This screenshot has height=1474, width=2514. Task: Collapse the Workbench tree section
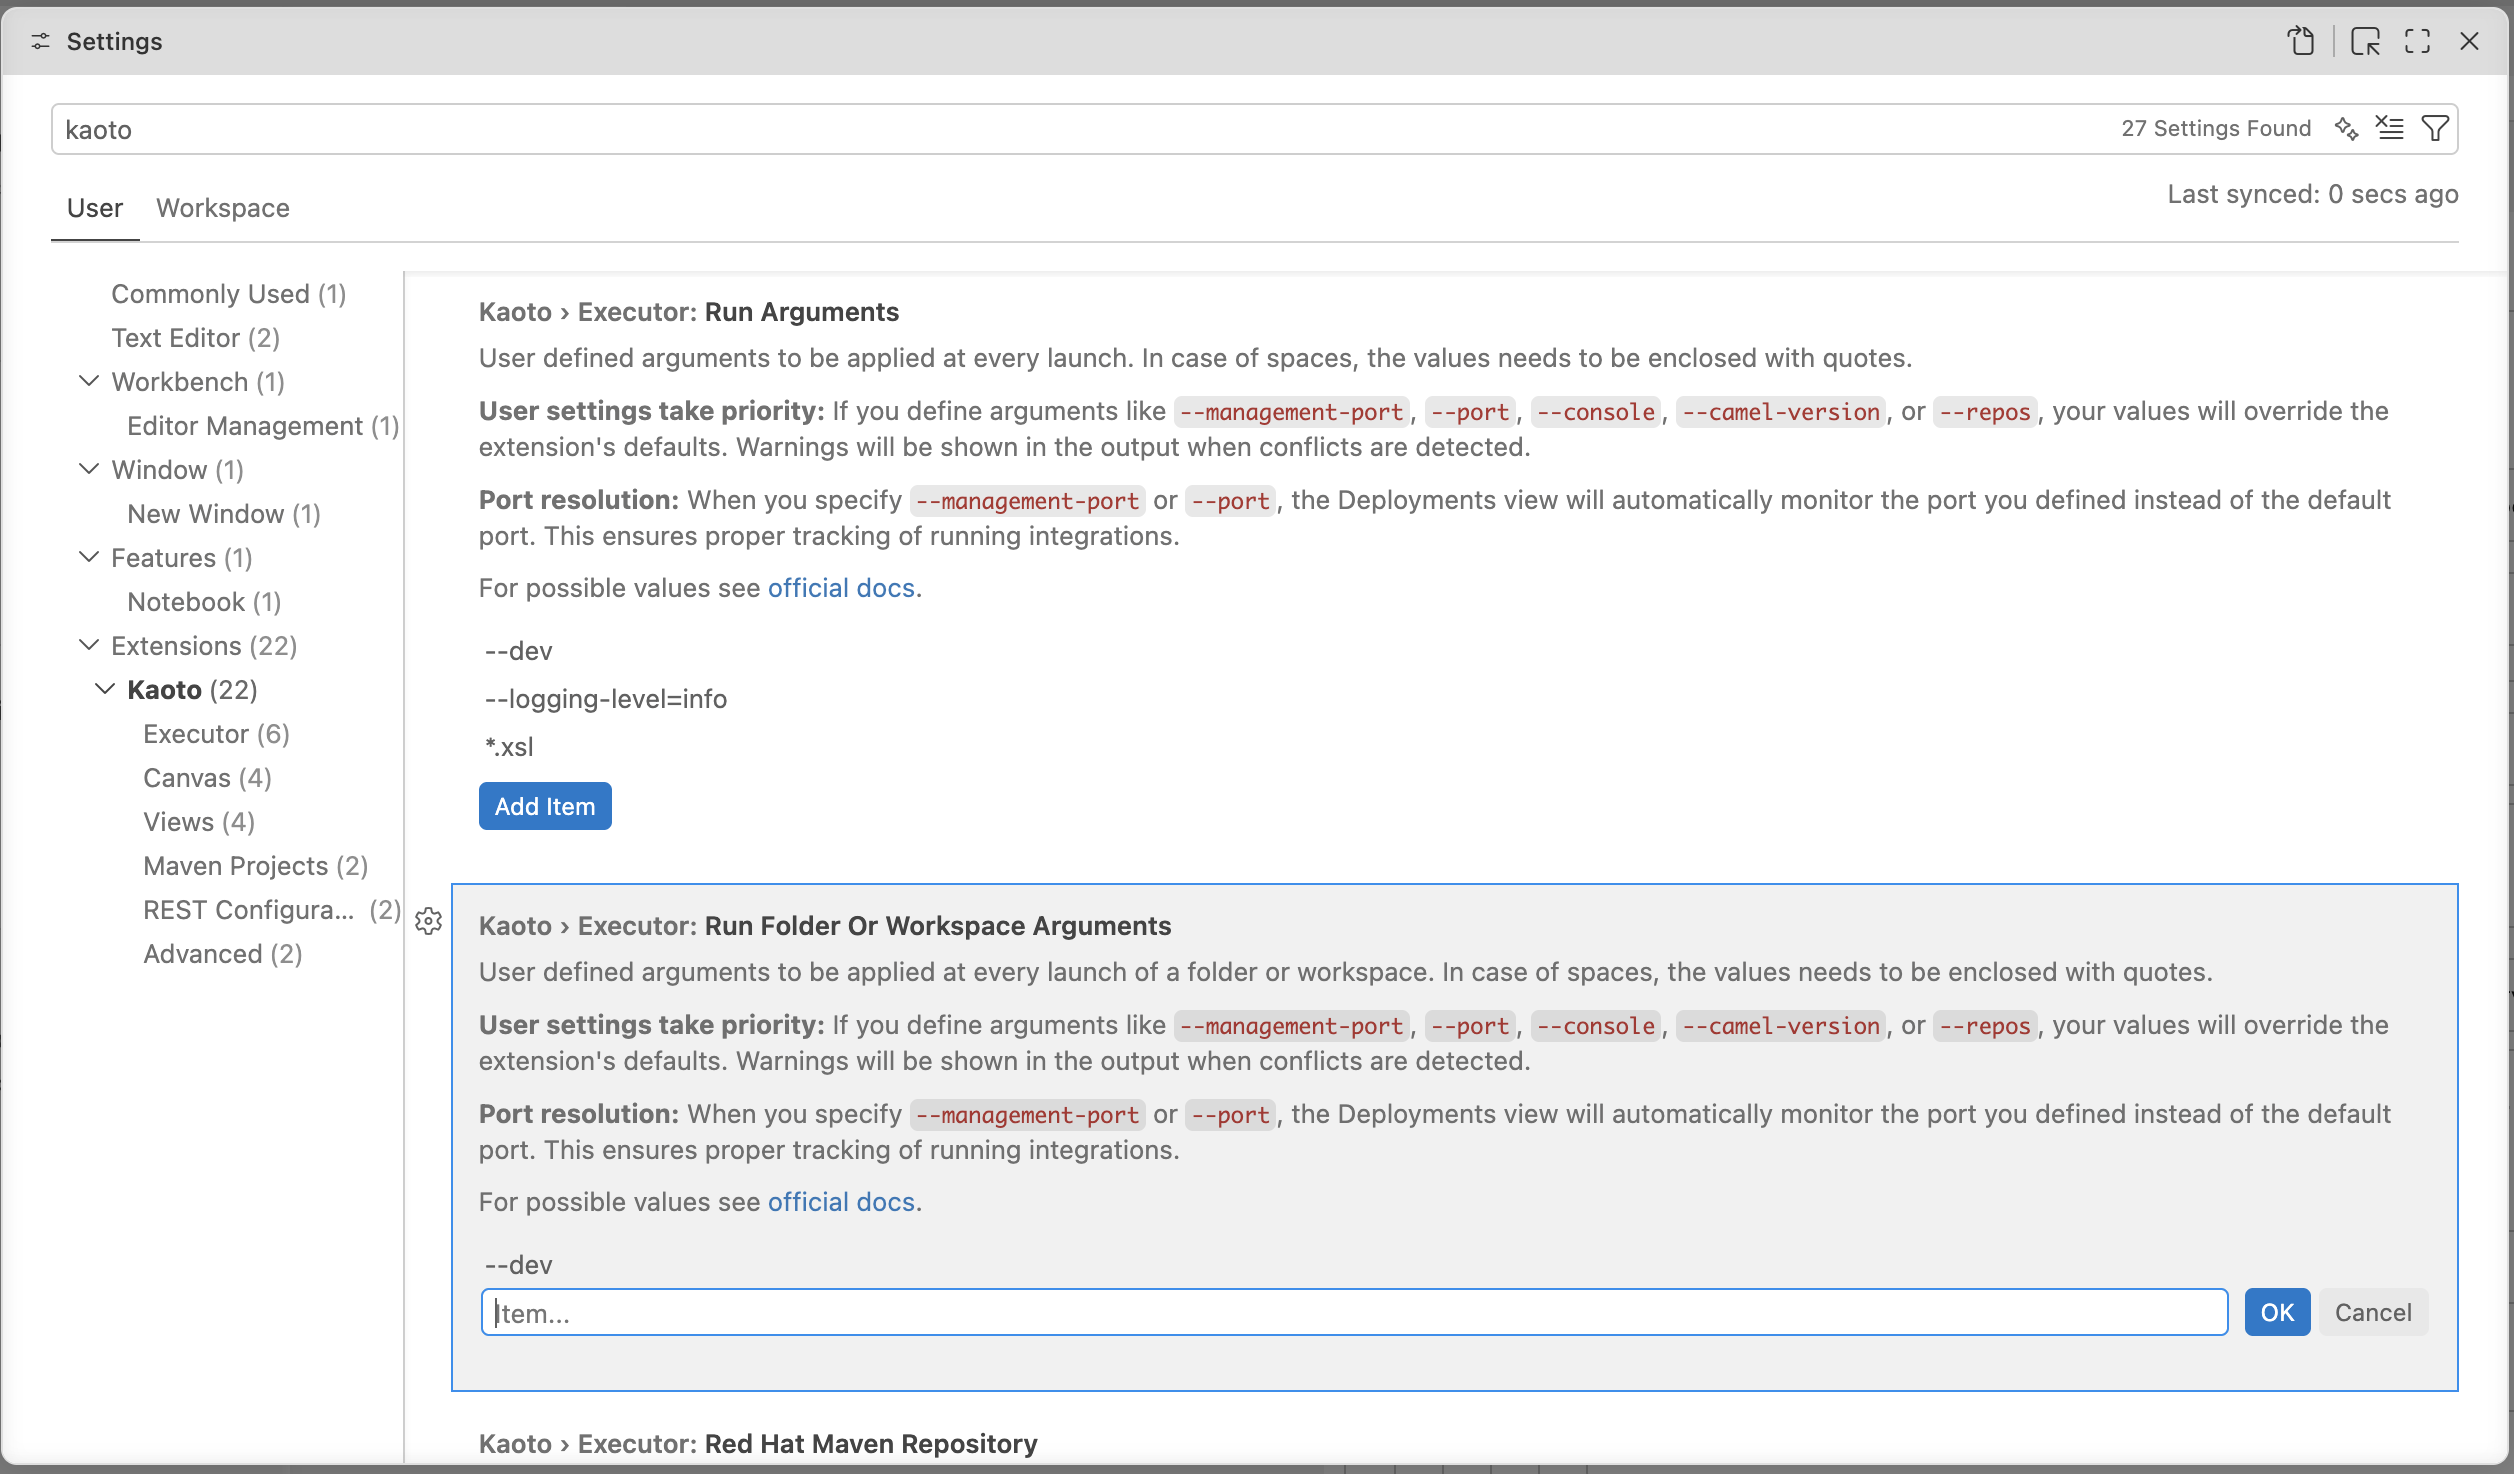(x=89, y=381)
